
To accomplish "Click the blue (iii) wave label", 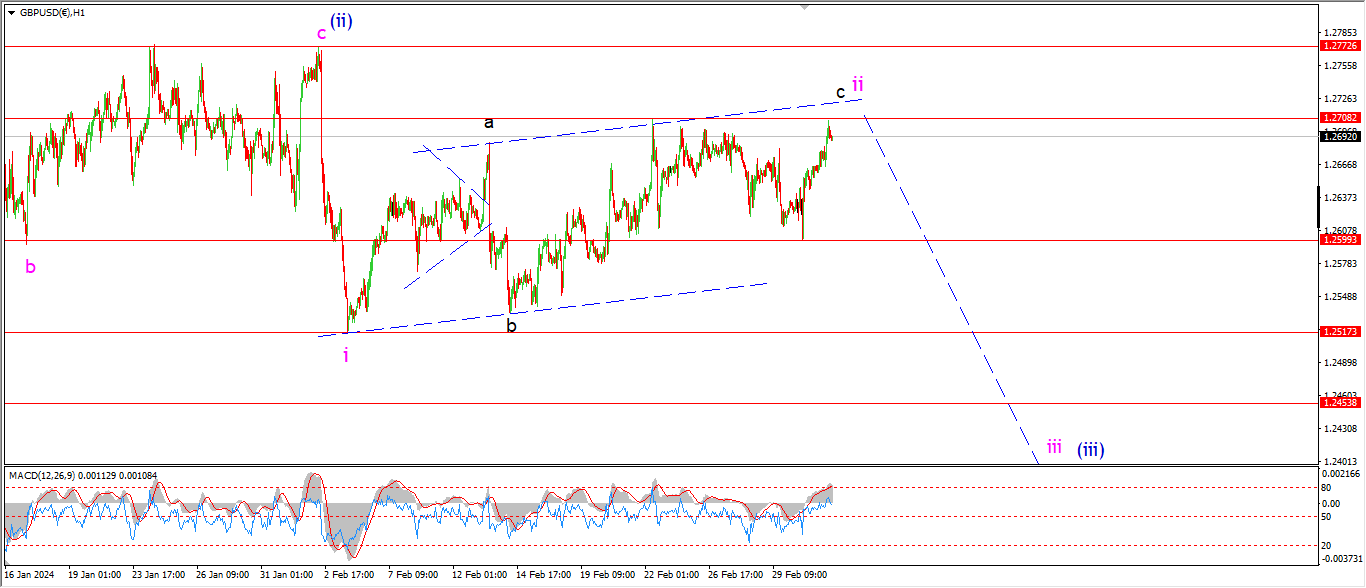I will (1090, 449).
